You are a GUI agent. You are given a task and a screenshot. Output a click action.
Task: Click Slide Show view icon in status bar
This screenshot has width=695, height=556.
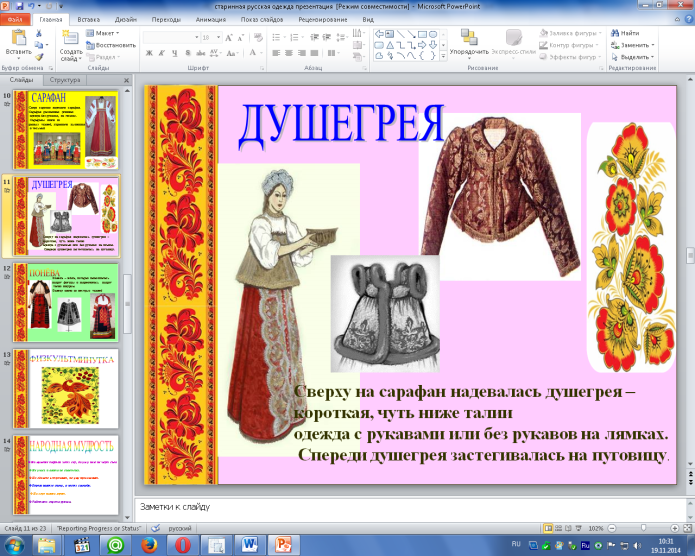tap(578, 528)
